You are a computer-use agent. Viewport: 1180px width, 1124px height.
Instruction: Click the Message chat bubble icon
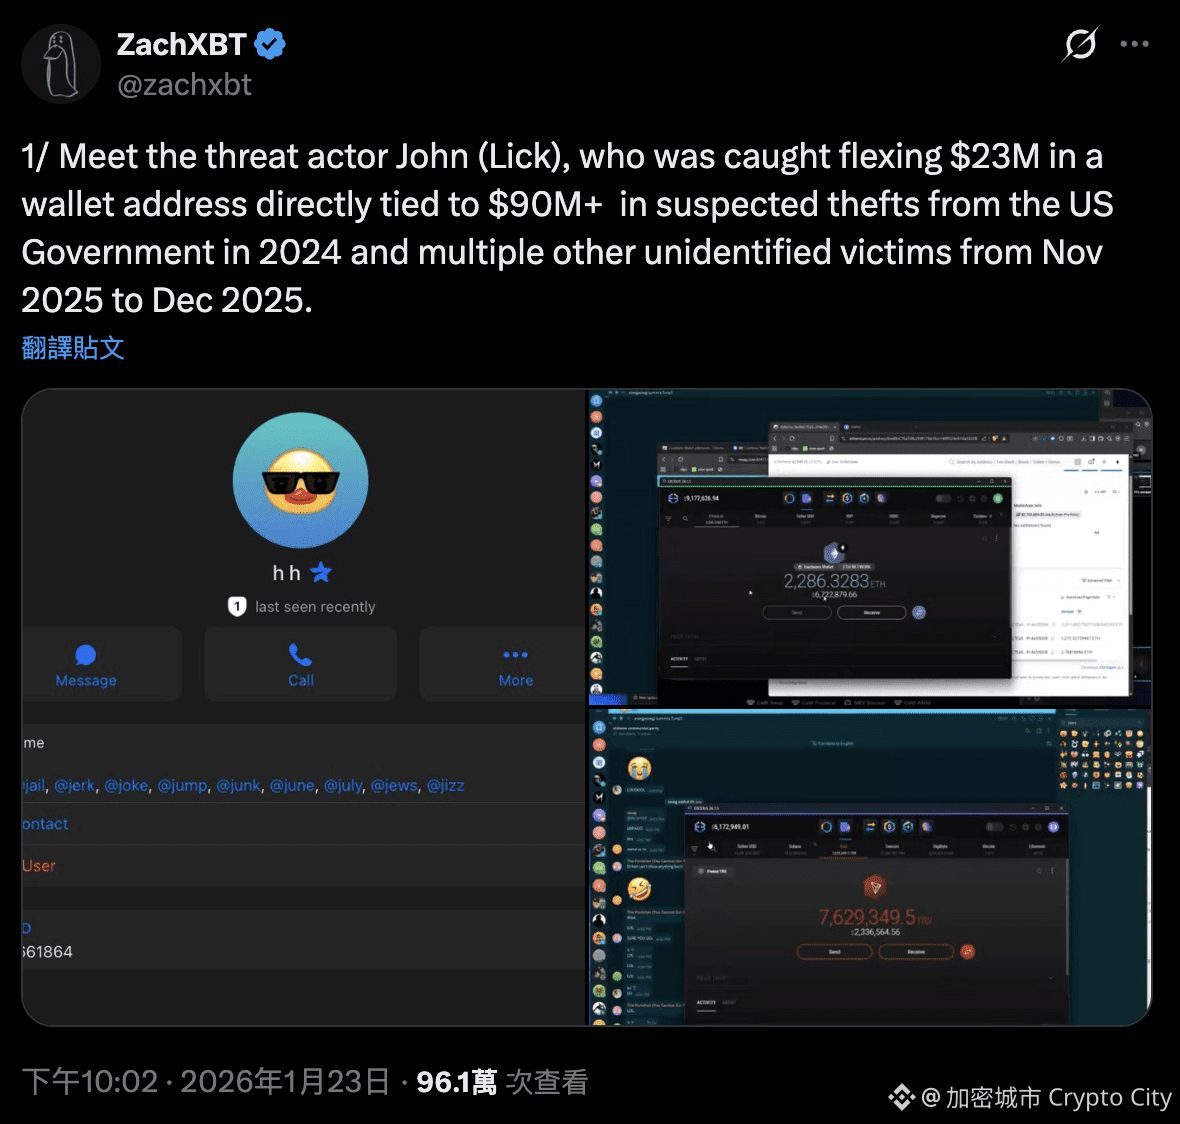(86, 655)
